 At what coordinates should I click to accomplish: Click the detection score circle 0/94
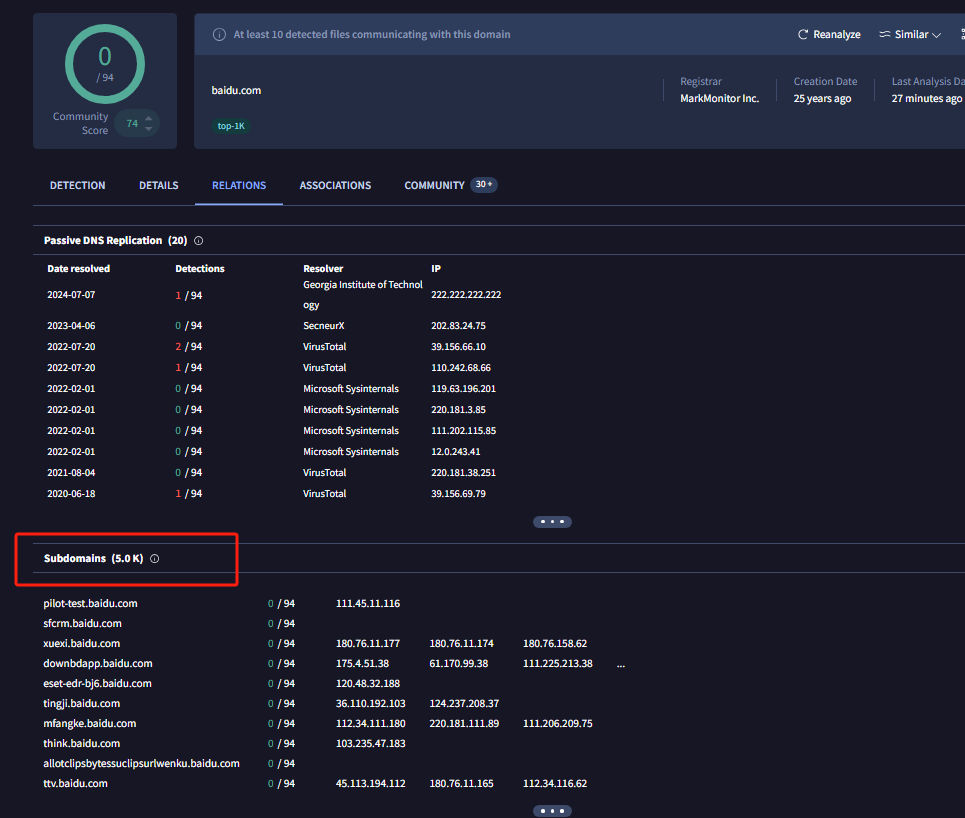click(105, 64)
